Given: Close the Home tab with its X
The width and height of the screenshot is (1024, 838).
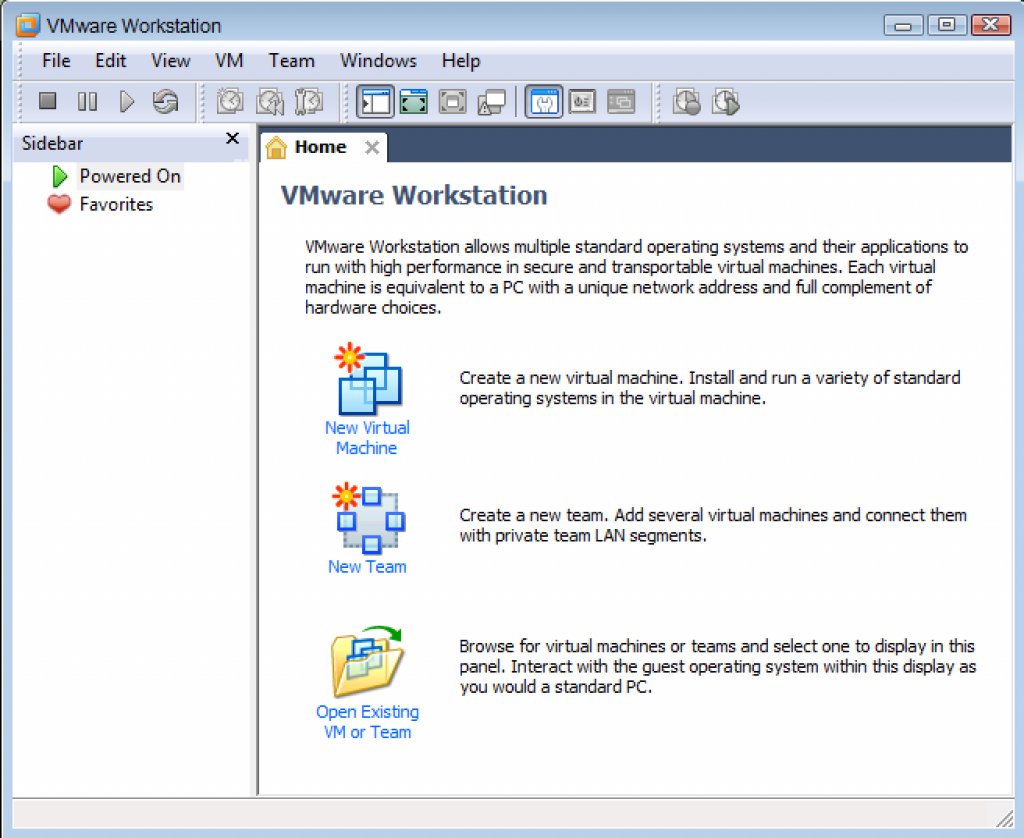Looking at the screenshot, I should click(371, 148).
